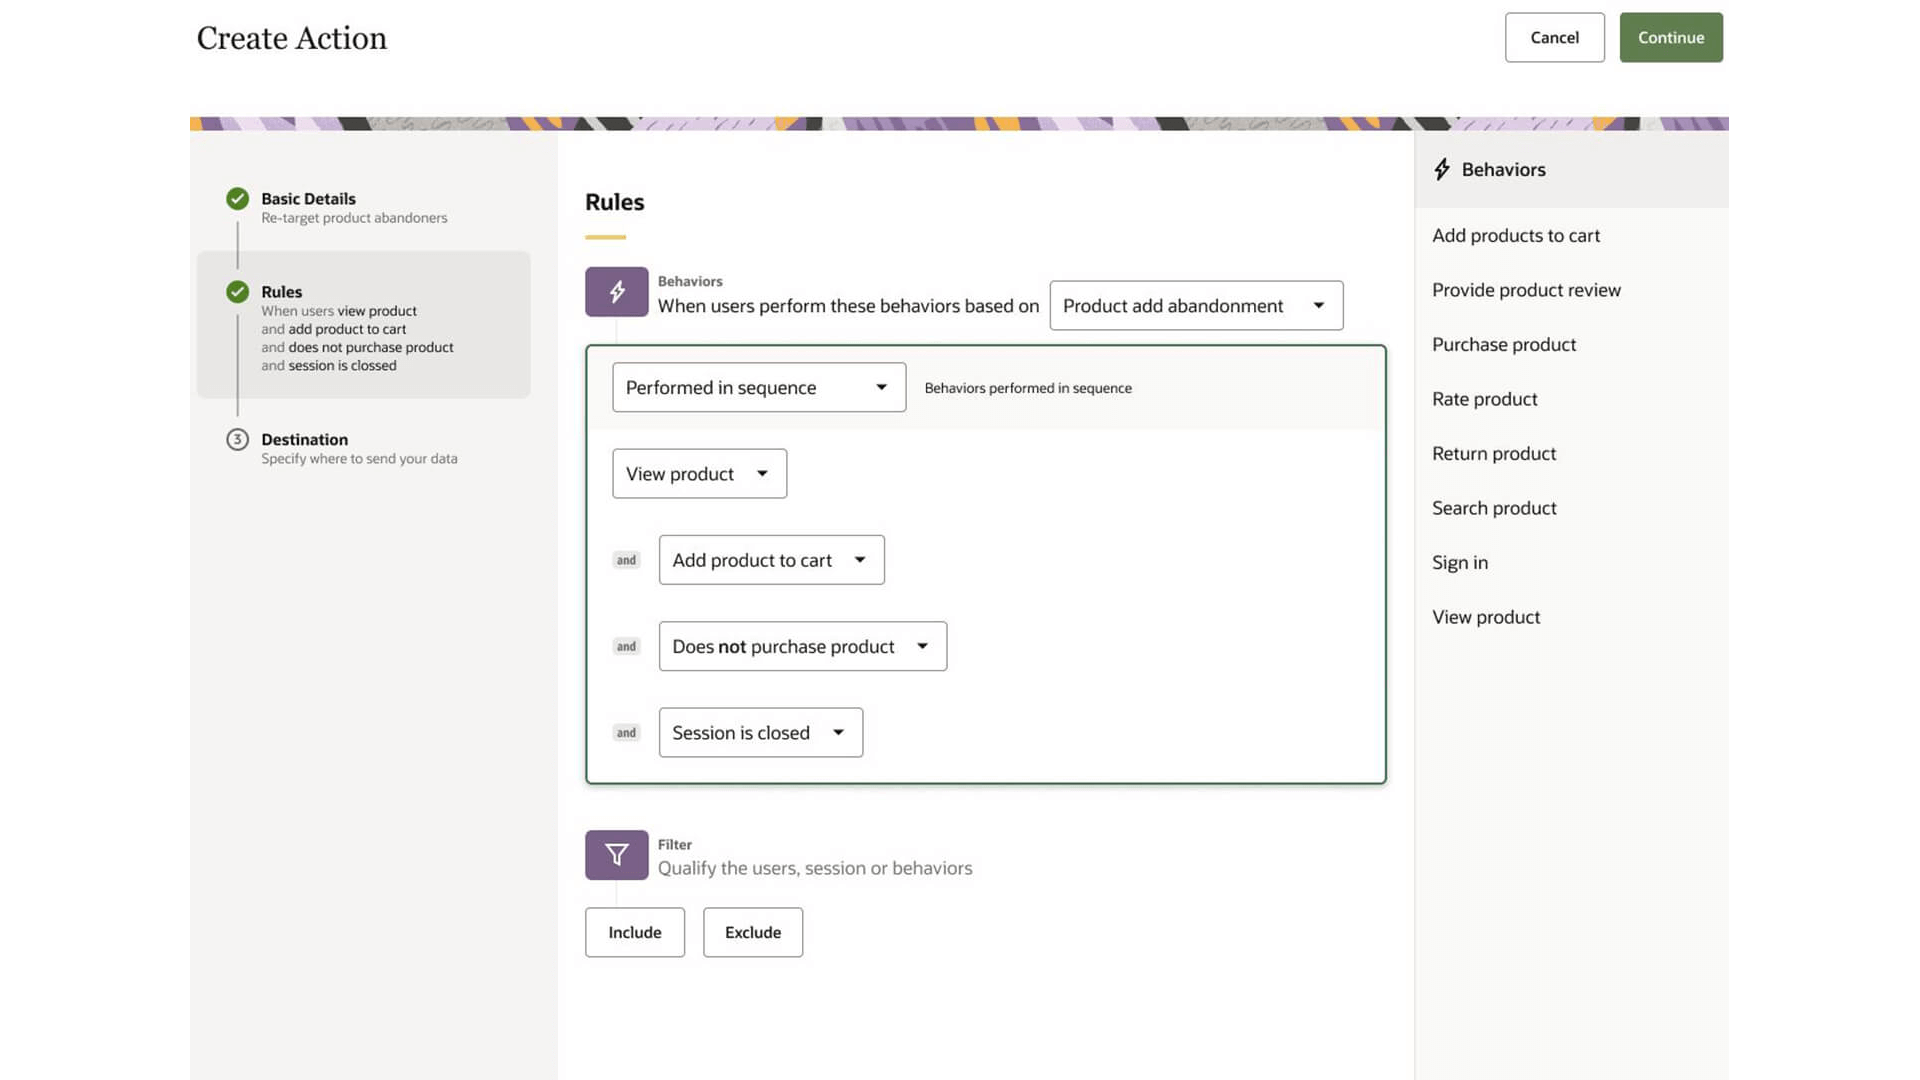Select Rate product in the Behaviors list

(x=1484, y=398)
